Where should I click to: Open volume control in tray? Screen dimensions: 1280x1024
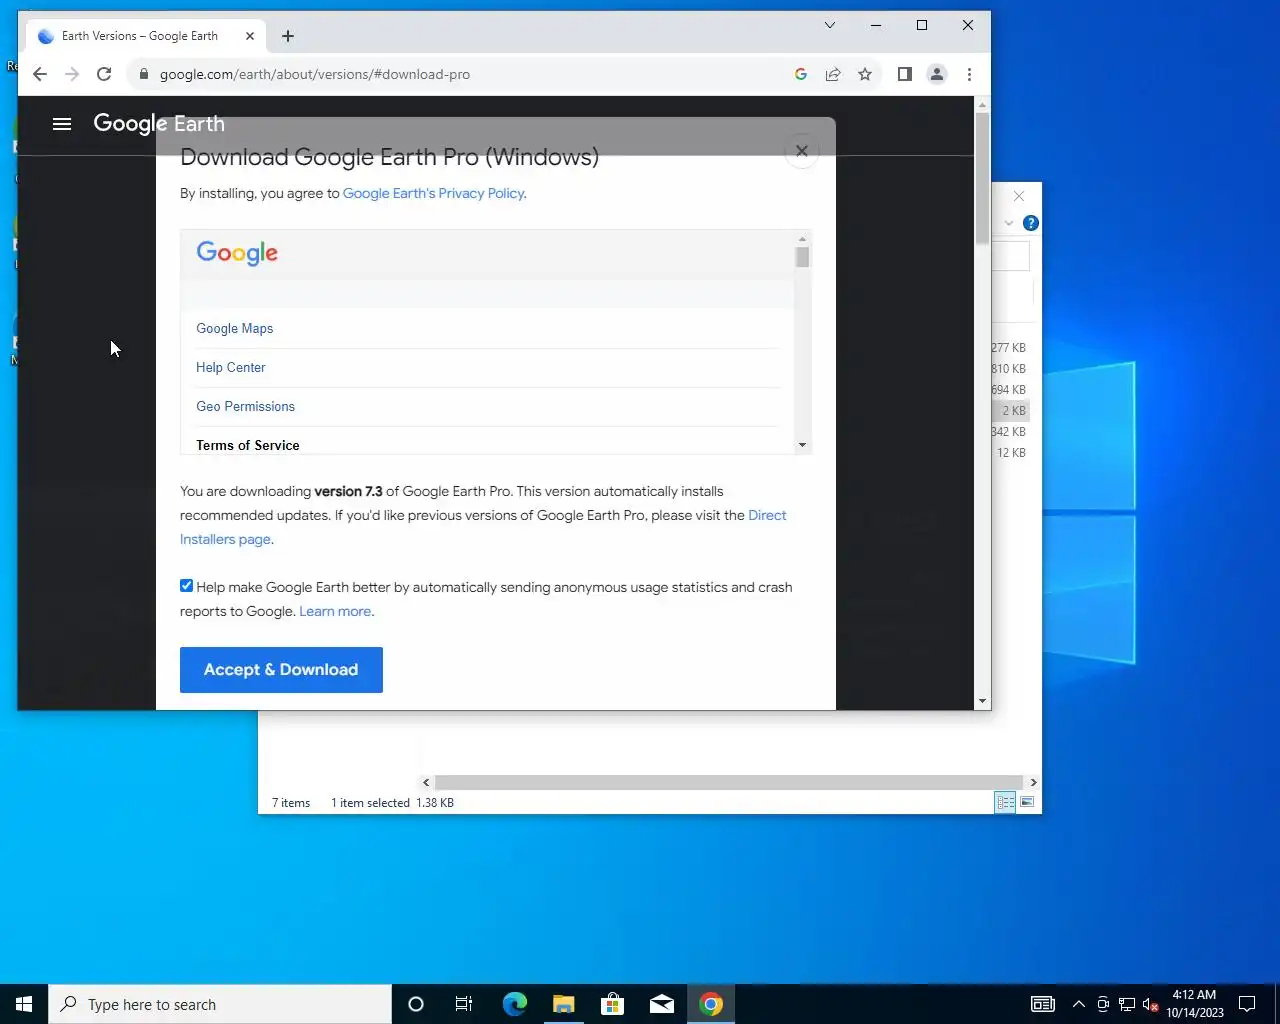click(1150, 1004)
